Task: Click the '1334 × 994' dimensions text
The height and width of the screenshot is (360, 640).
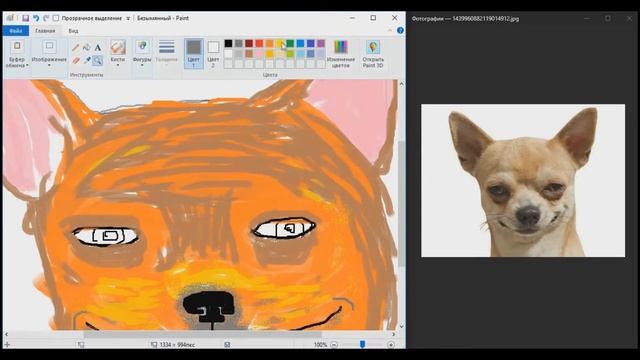Action: (177, 345)
